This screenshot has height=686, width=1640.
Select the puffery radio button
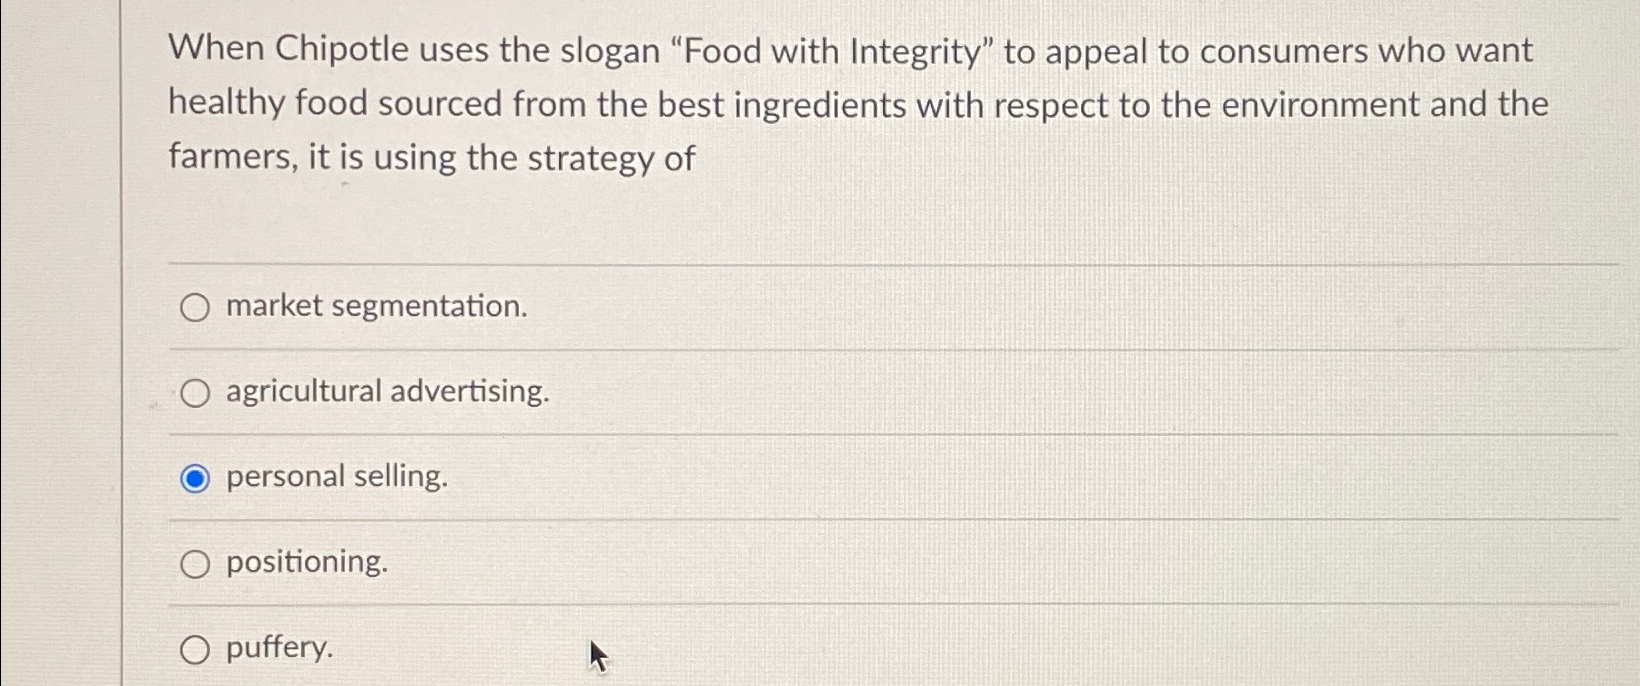coord(196,648)
